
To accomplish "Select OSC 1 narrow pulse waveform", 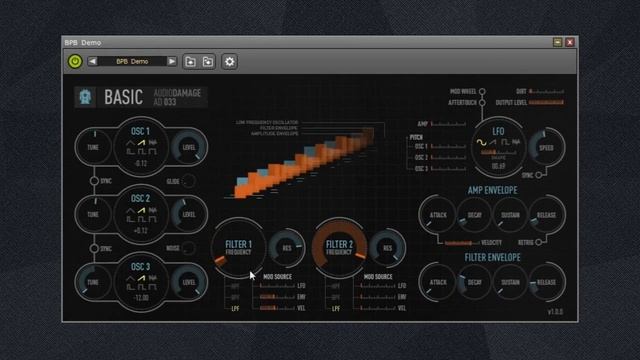I will coord(130,152).
